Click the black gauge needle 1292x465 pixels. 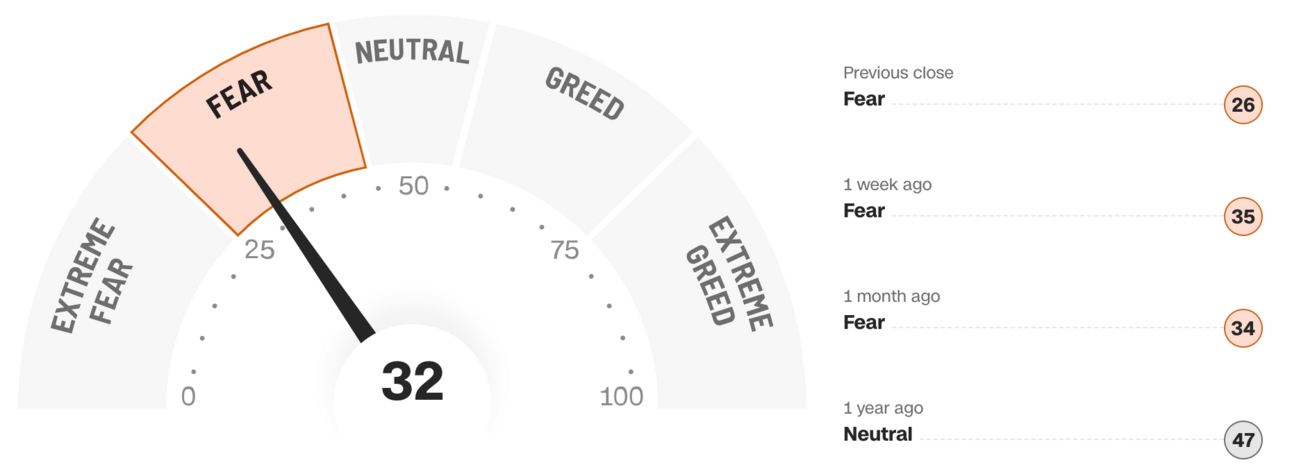tap(305, 243)
